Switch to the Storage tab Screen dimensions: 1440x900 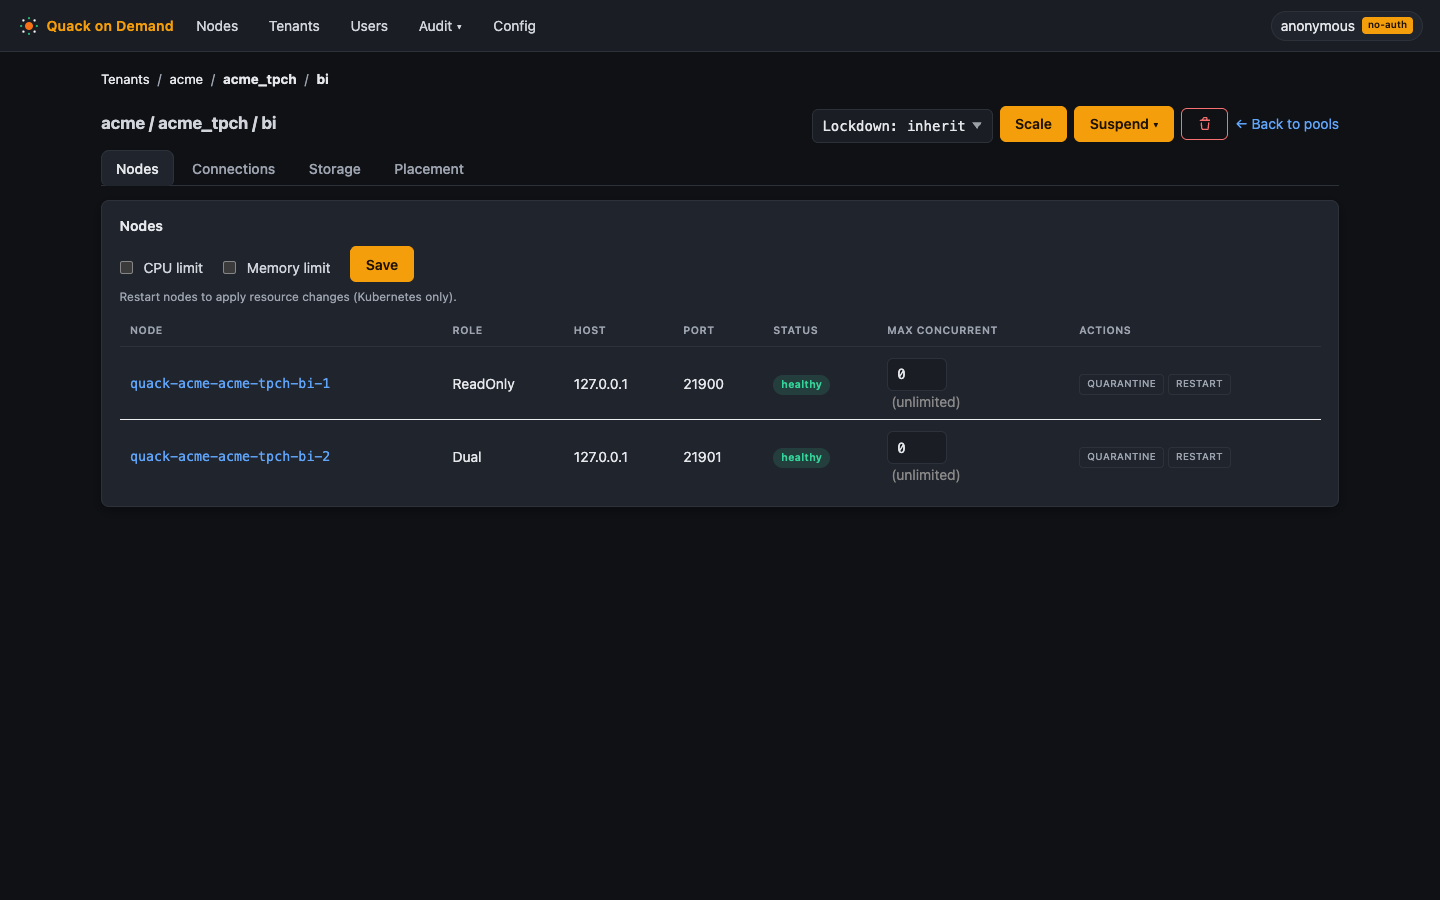click(334, 169)
